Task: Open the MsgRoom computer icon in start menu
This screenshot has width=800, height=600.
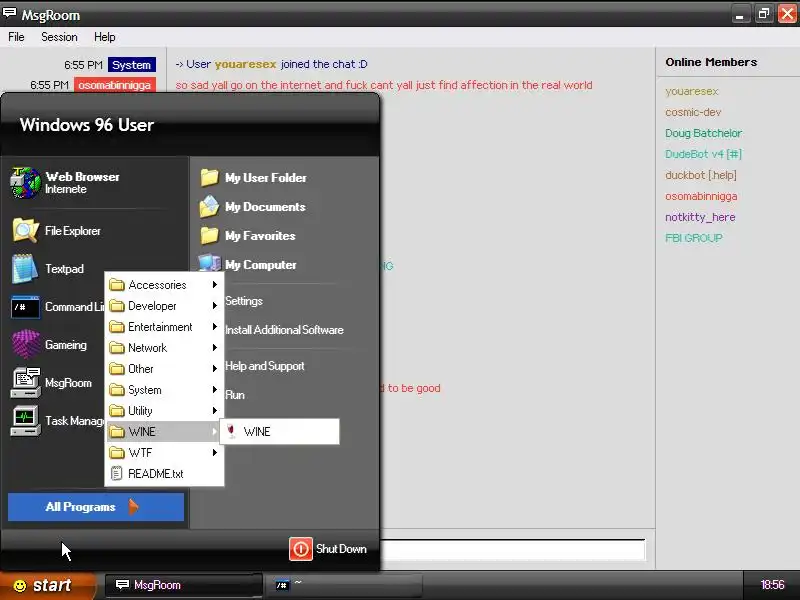Action: [x=26, y=382]
